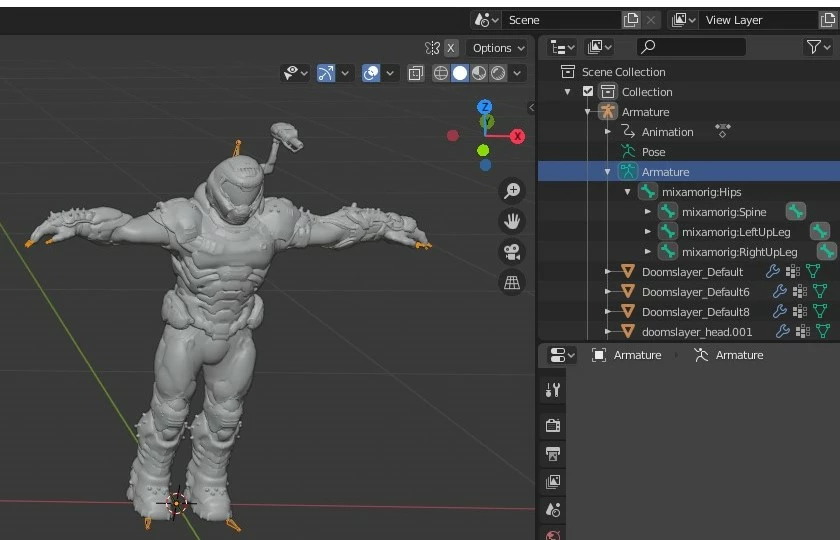Open the Scene properties tab

click(x=553, y=510)
